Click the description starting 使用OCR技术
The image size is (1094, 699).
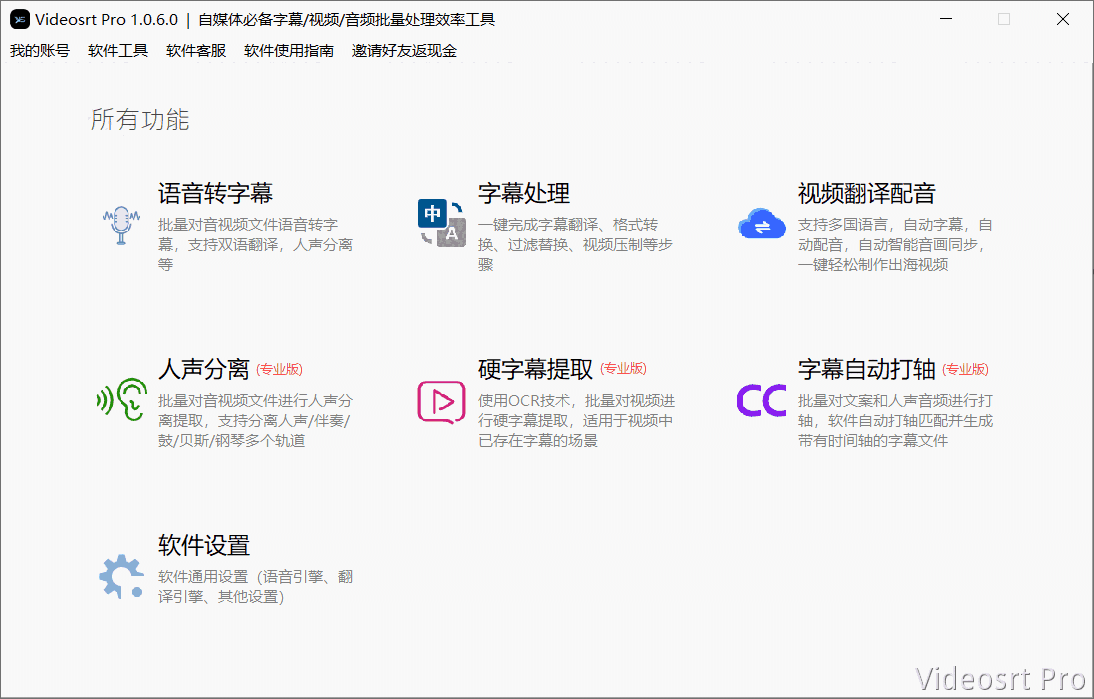click(576, 420)
